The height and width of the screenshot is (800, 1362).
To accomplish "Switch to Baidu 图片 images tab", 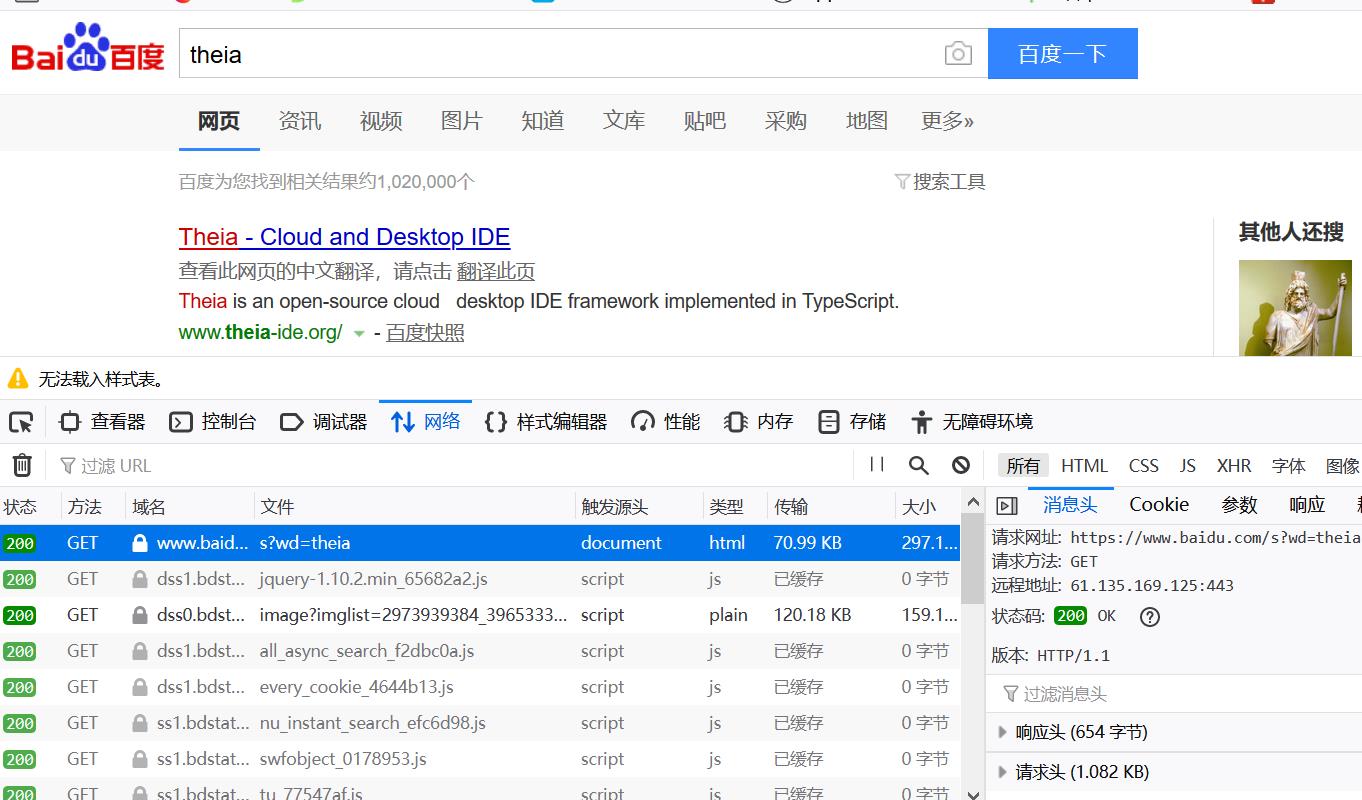I will 462,121.
